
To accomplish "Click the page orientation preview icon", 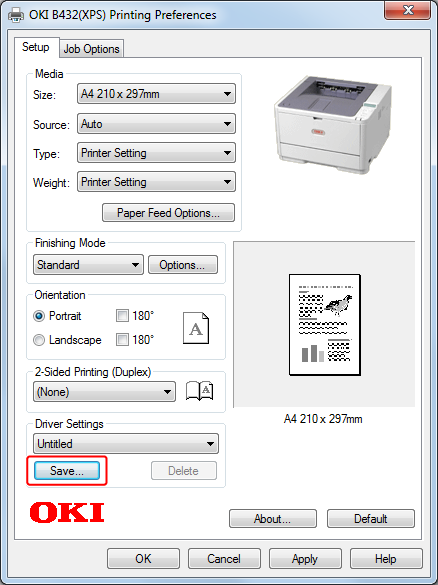I will click(x=196, y=328).
